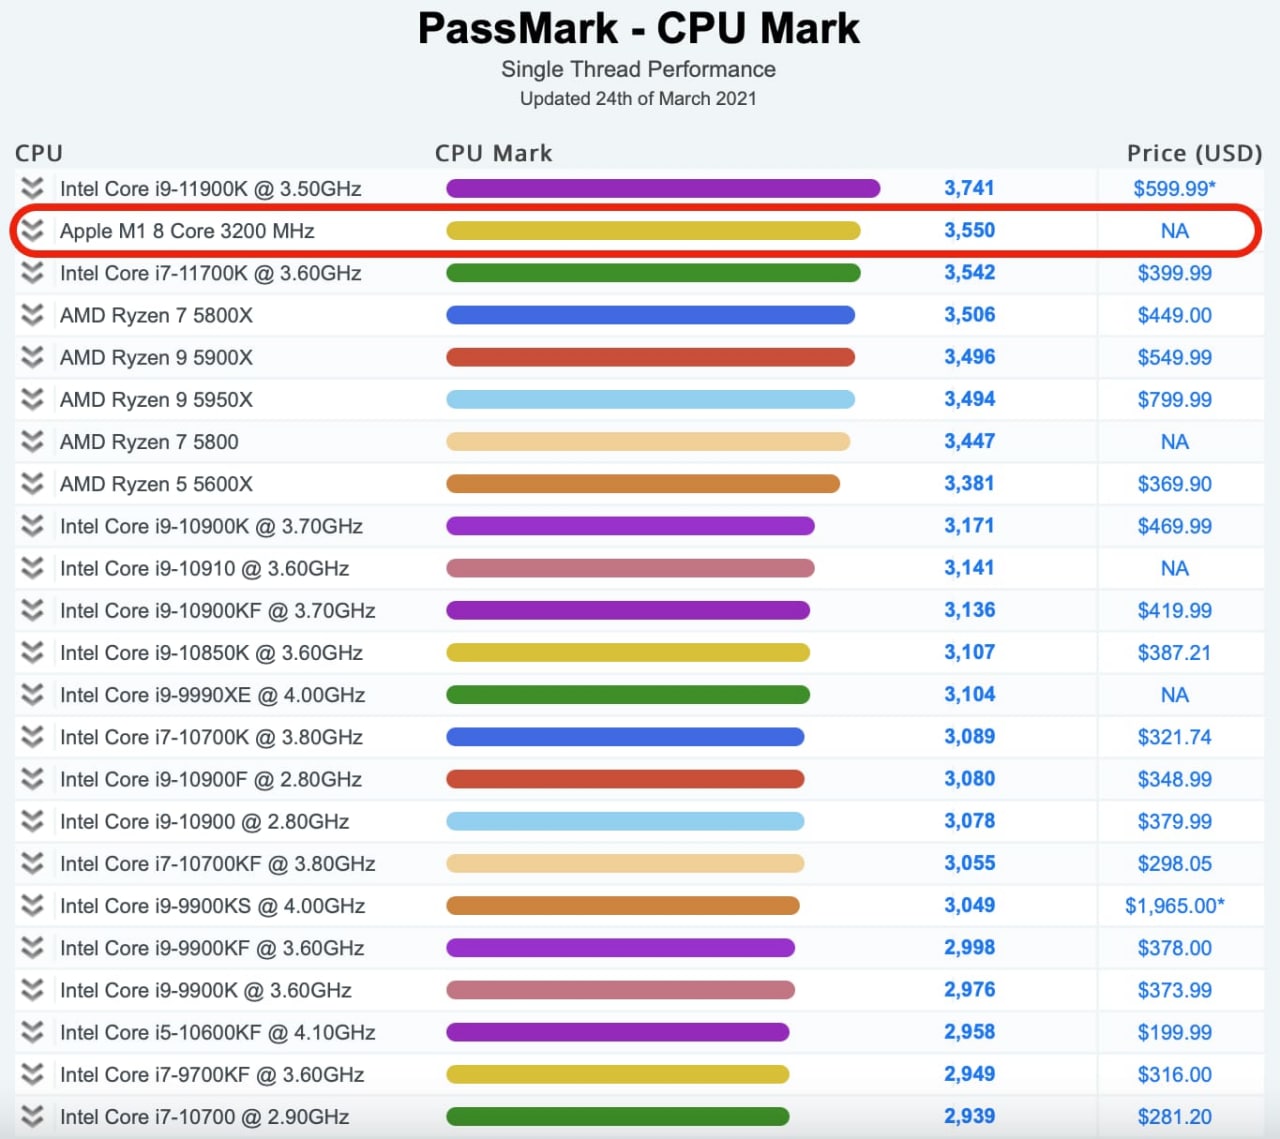This screenshot has height=1139, width=1280.
Task: Expand the Intel Core i9-9990XE row chevron
Action: click(x=33, y=695)
